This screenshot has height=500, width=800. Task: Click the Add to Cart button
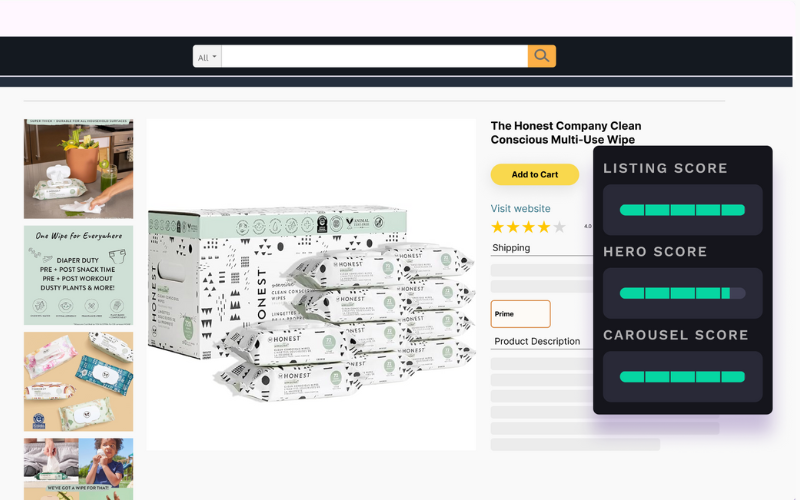pos(535,174)
